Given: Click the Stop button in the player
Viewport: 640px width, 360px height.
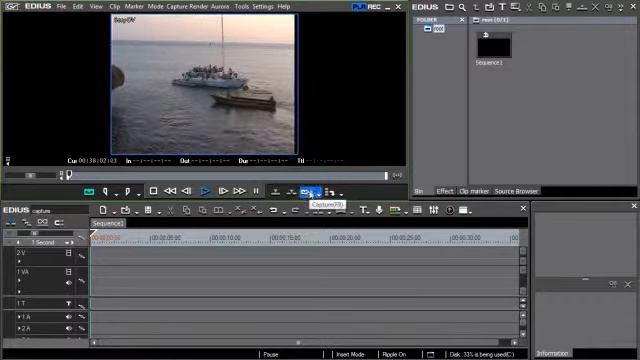Looking at the screenshot, I should point(153,191).
